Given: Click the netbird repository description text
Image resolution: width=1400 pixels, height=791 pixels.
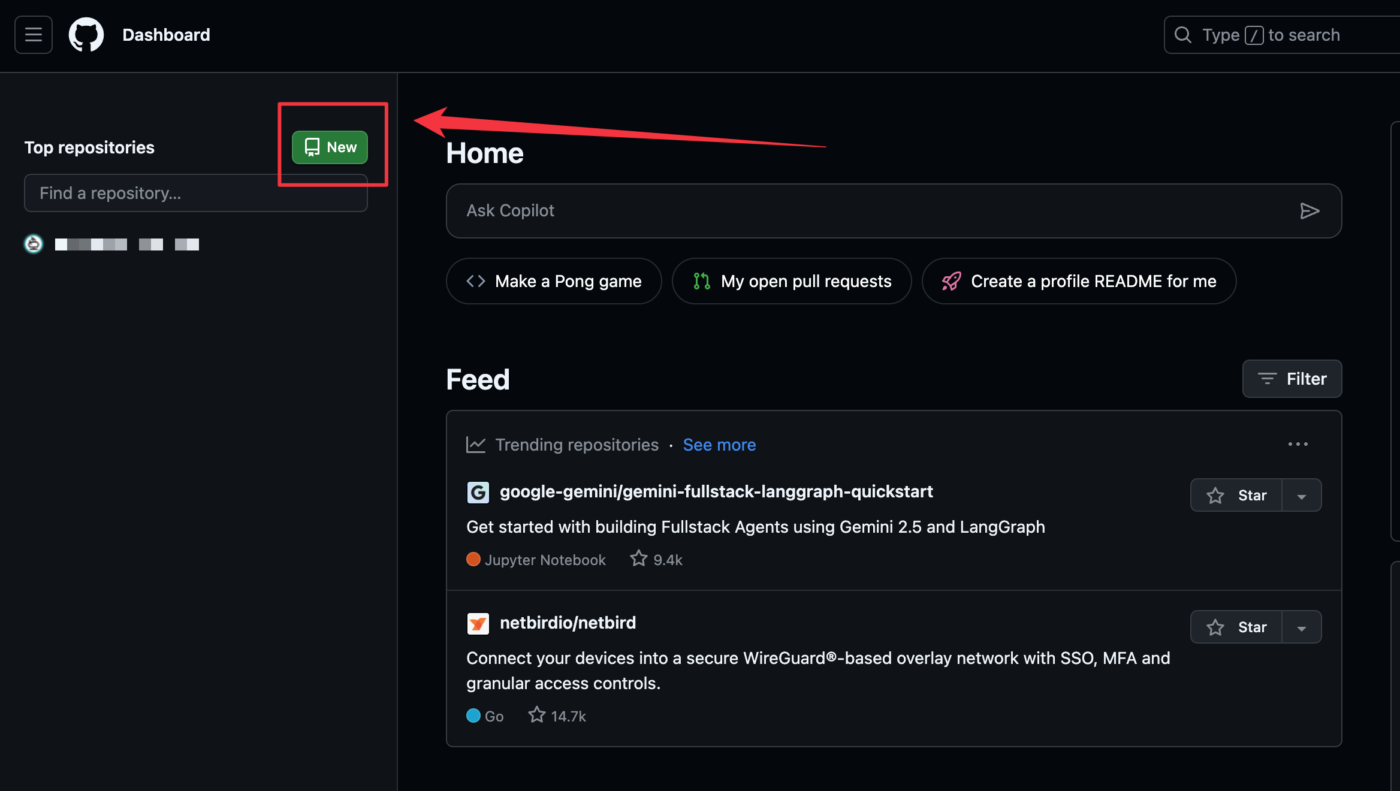Looking at the screenshot, I should 818,671.
